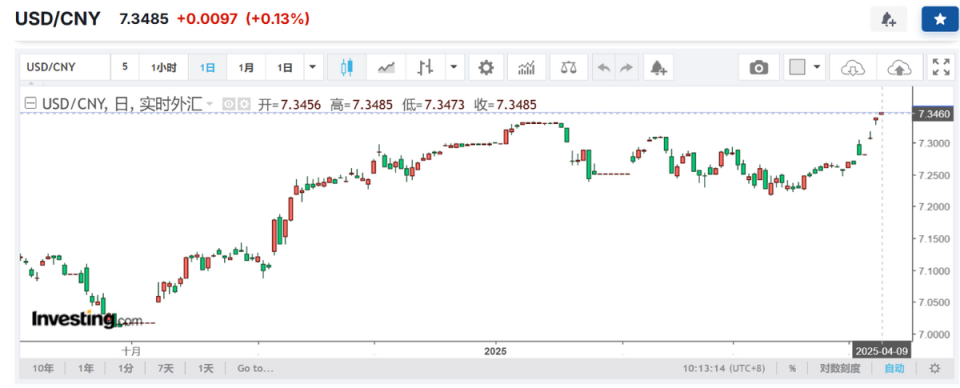Open chart properties gear in toolbar
The width and height of the screenshot is (960, 388).
click(x=486, y=67)
